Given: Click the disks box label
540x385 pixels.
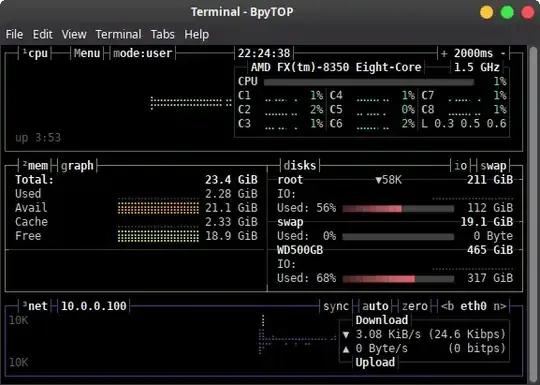Looking at the screenshot, I should (300, 166).
